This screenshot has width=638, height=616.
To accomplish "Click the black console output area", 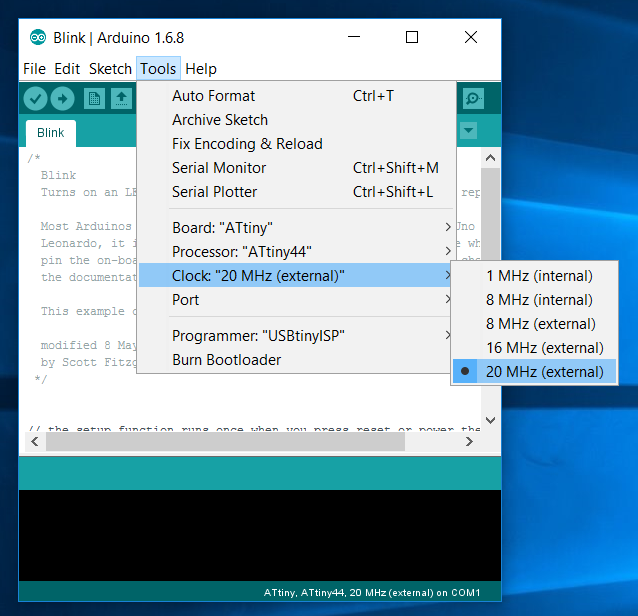I will point(260,535).
